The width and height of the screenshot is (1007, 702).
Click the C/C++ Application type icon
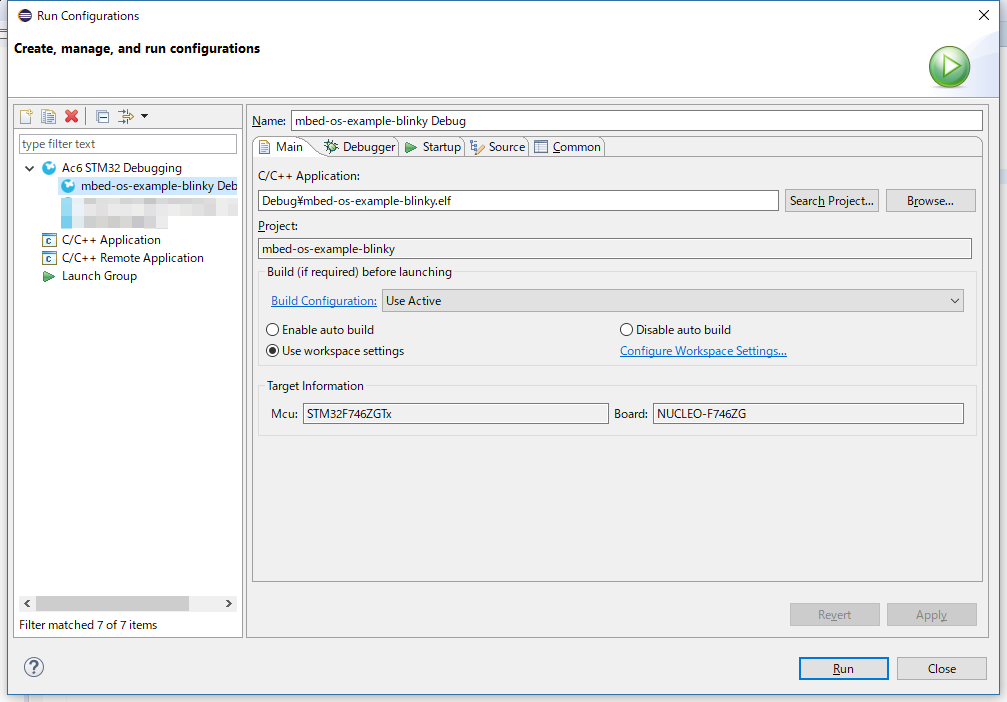click(49, 240)
